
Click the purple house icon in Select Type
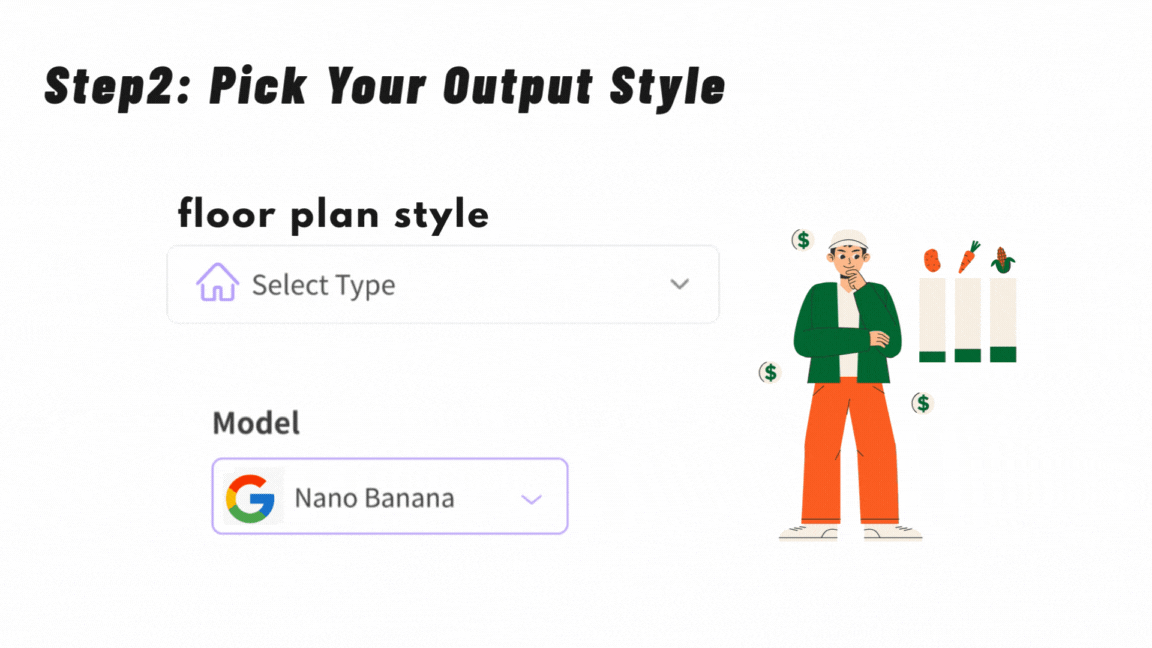click(218, 285)
